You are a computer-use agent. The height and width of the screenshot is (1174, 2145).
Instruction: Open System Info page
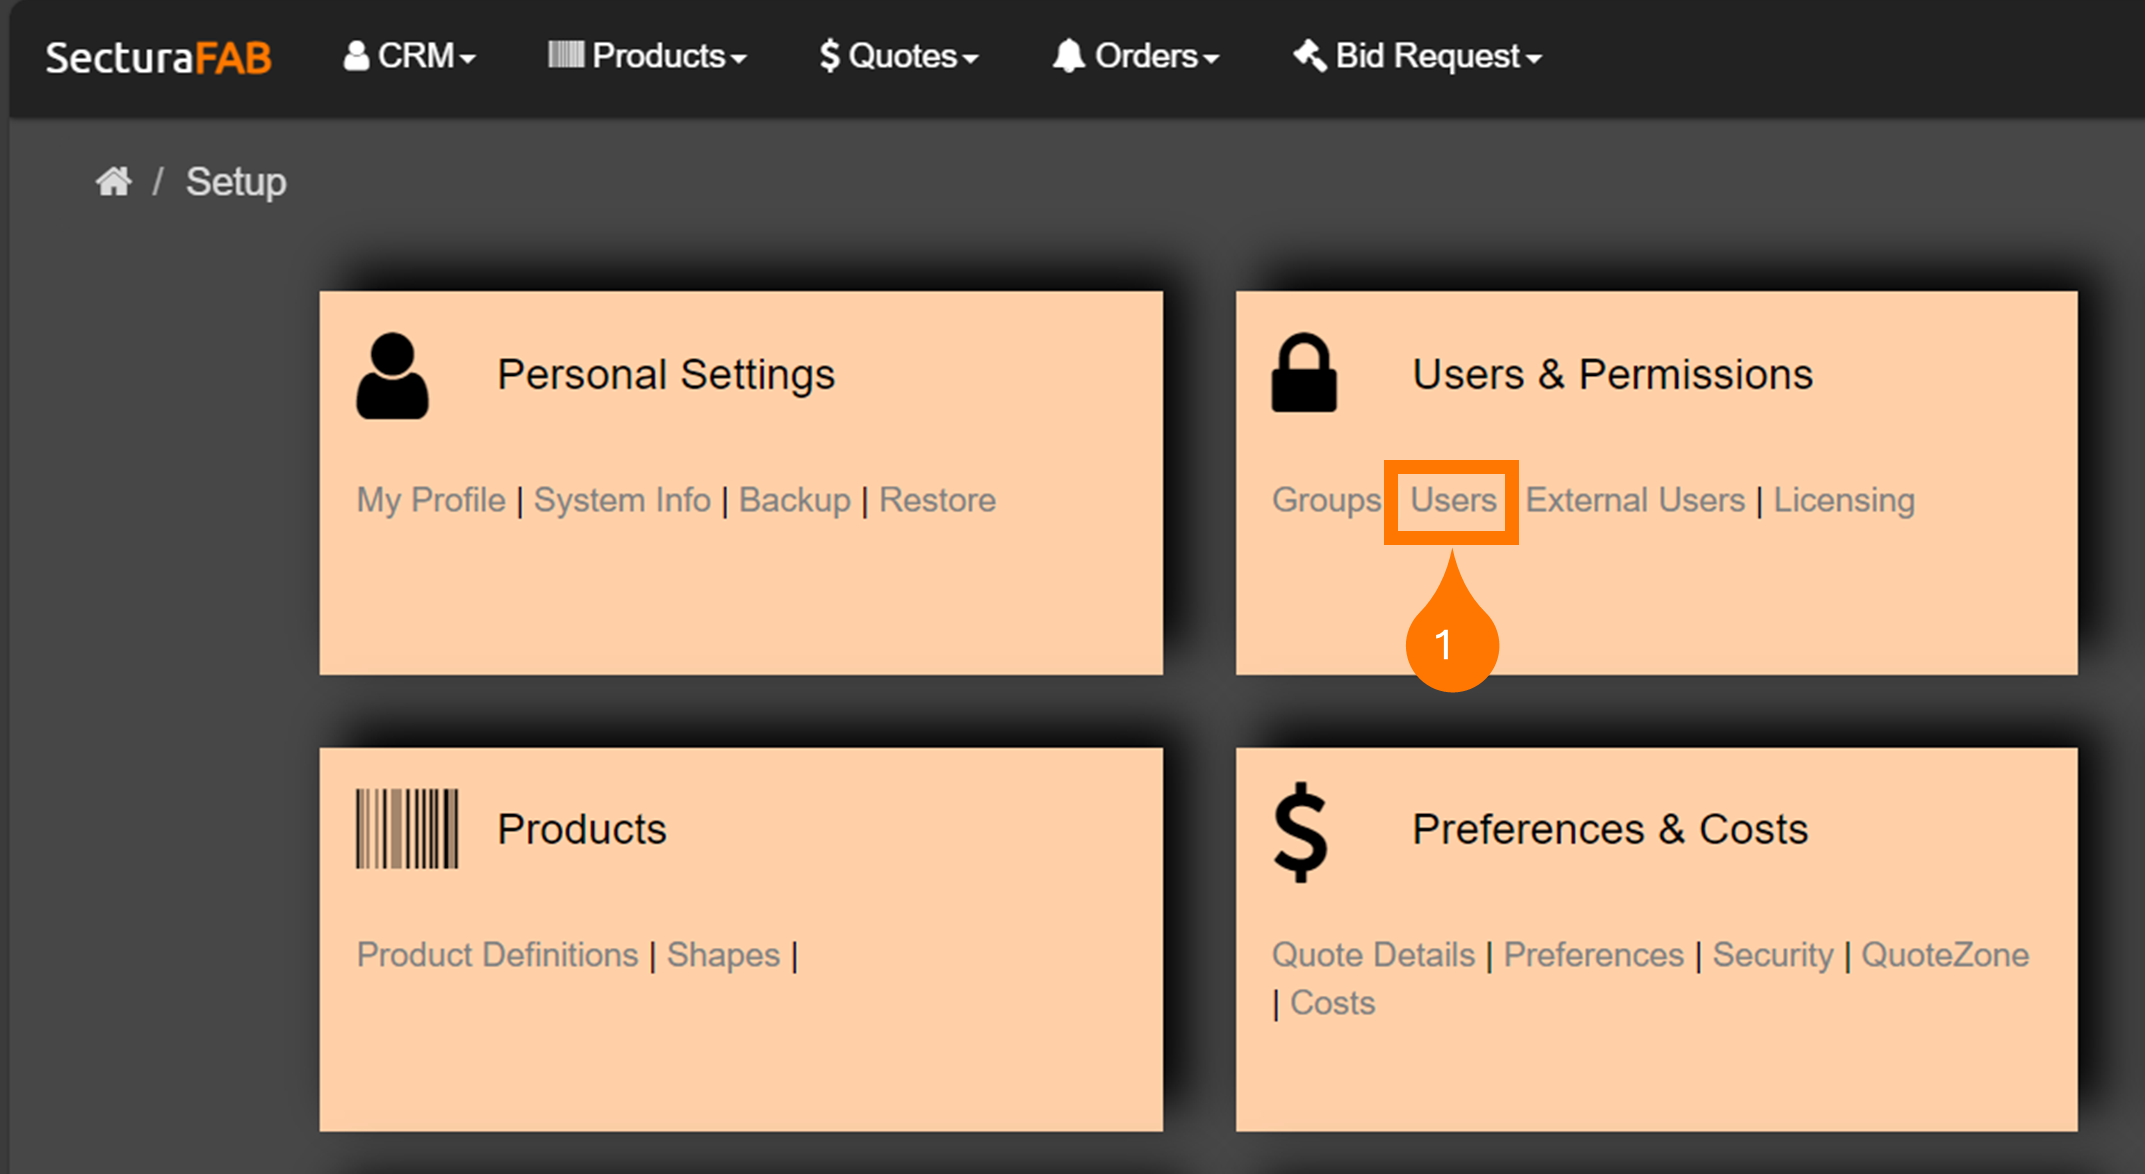(622, 500)
